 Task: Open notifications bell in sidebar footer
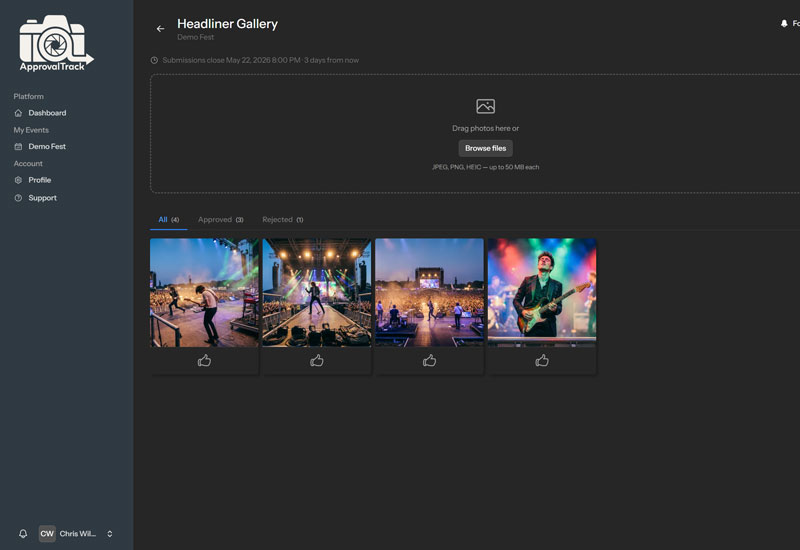click(23, 534)
